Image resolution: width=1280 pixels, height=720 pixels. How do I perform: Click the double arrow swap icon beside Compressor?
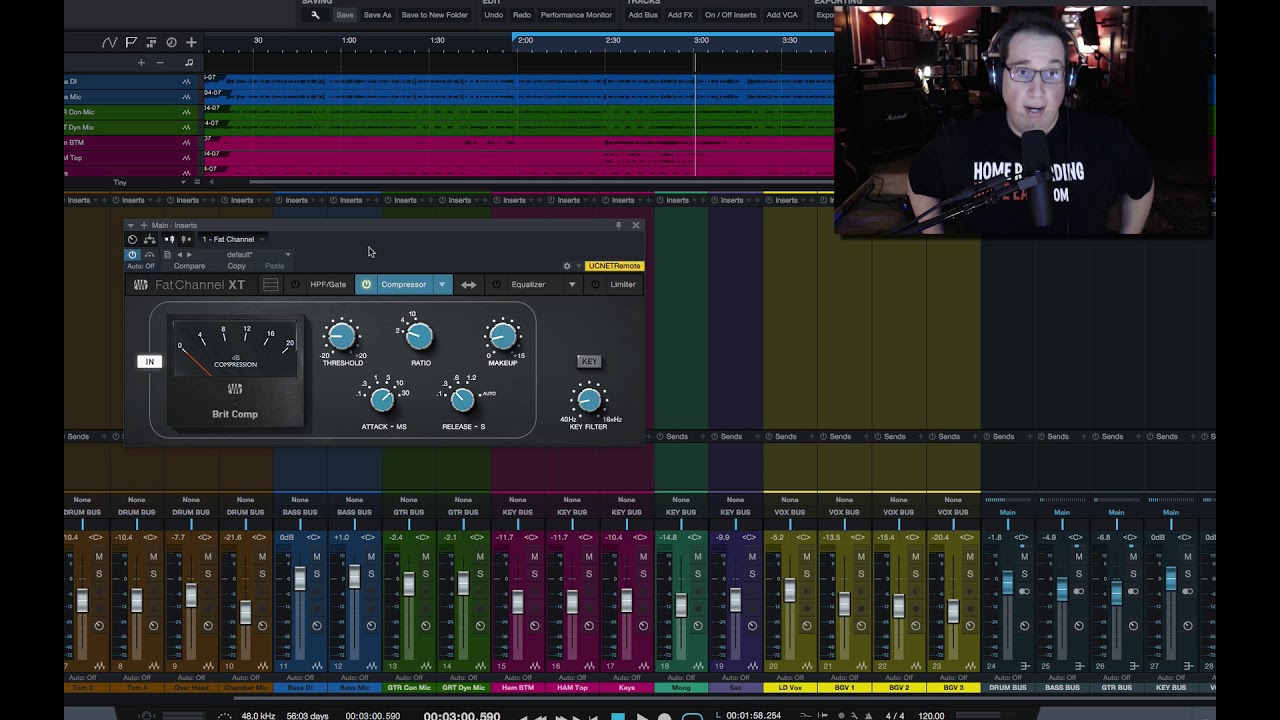[468, 285]
